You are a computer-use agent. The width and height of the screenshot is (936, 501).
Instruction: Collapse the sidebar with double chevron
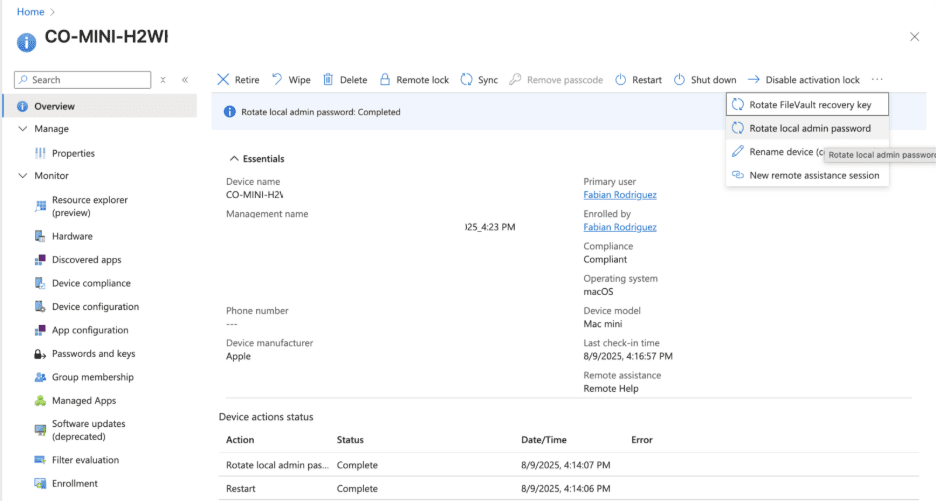[x=185, y=80]
